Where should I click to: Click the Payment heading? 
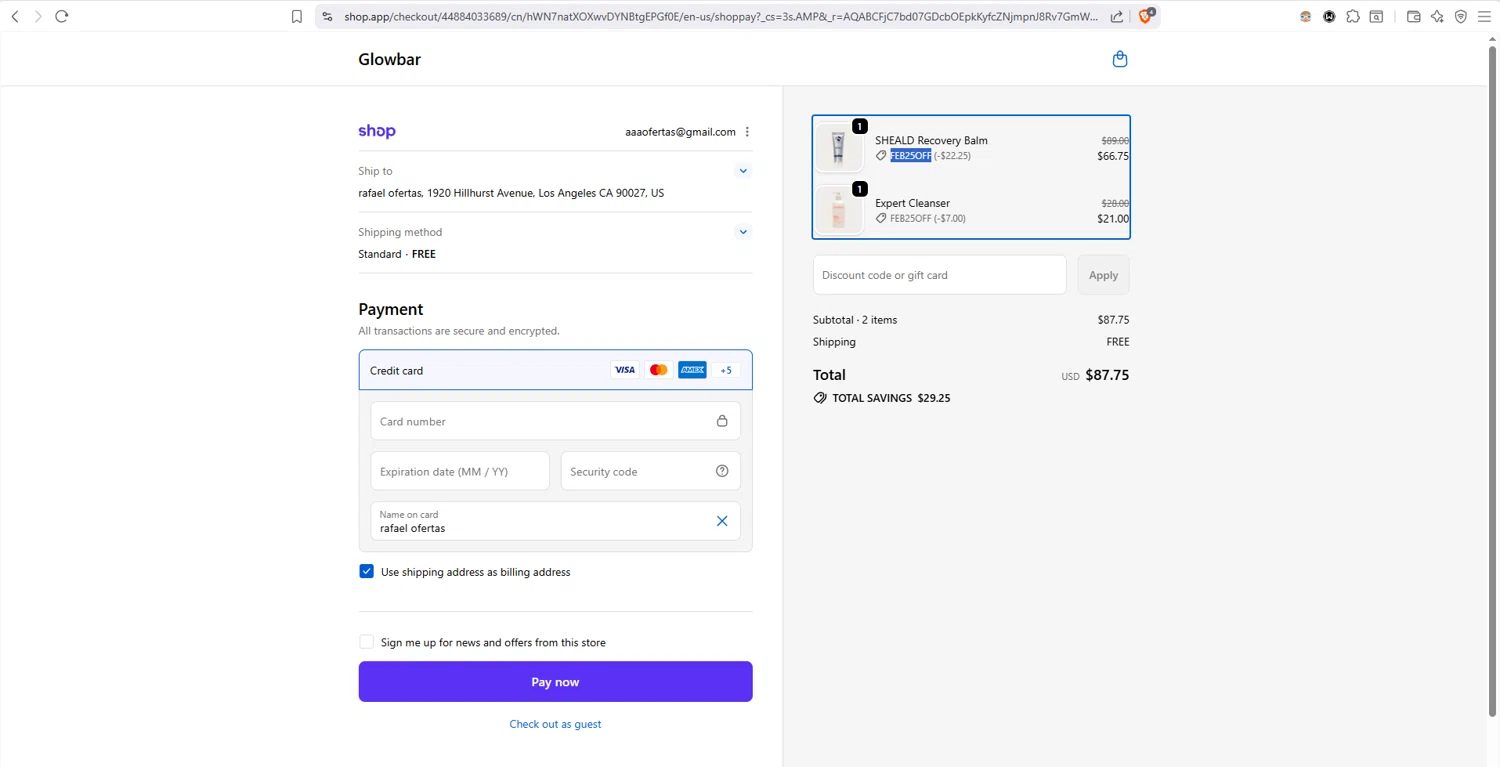pos(391,309)
